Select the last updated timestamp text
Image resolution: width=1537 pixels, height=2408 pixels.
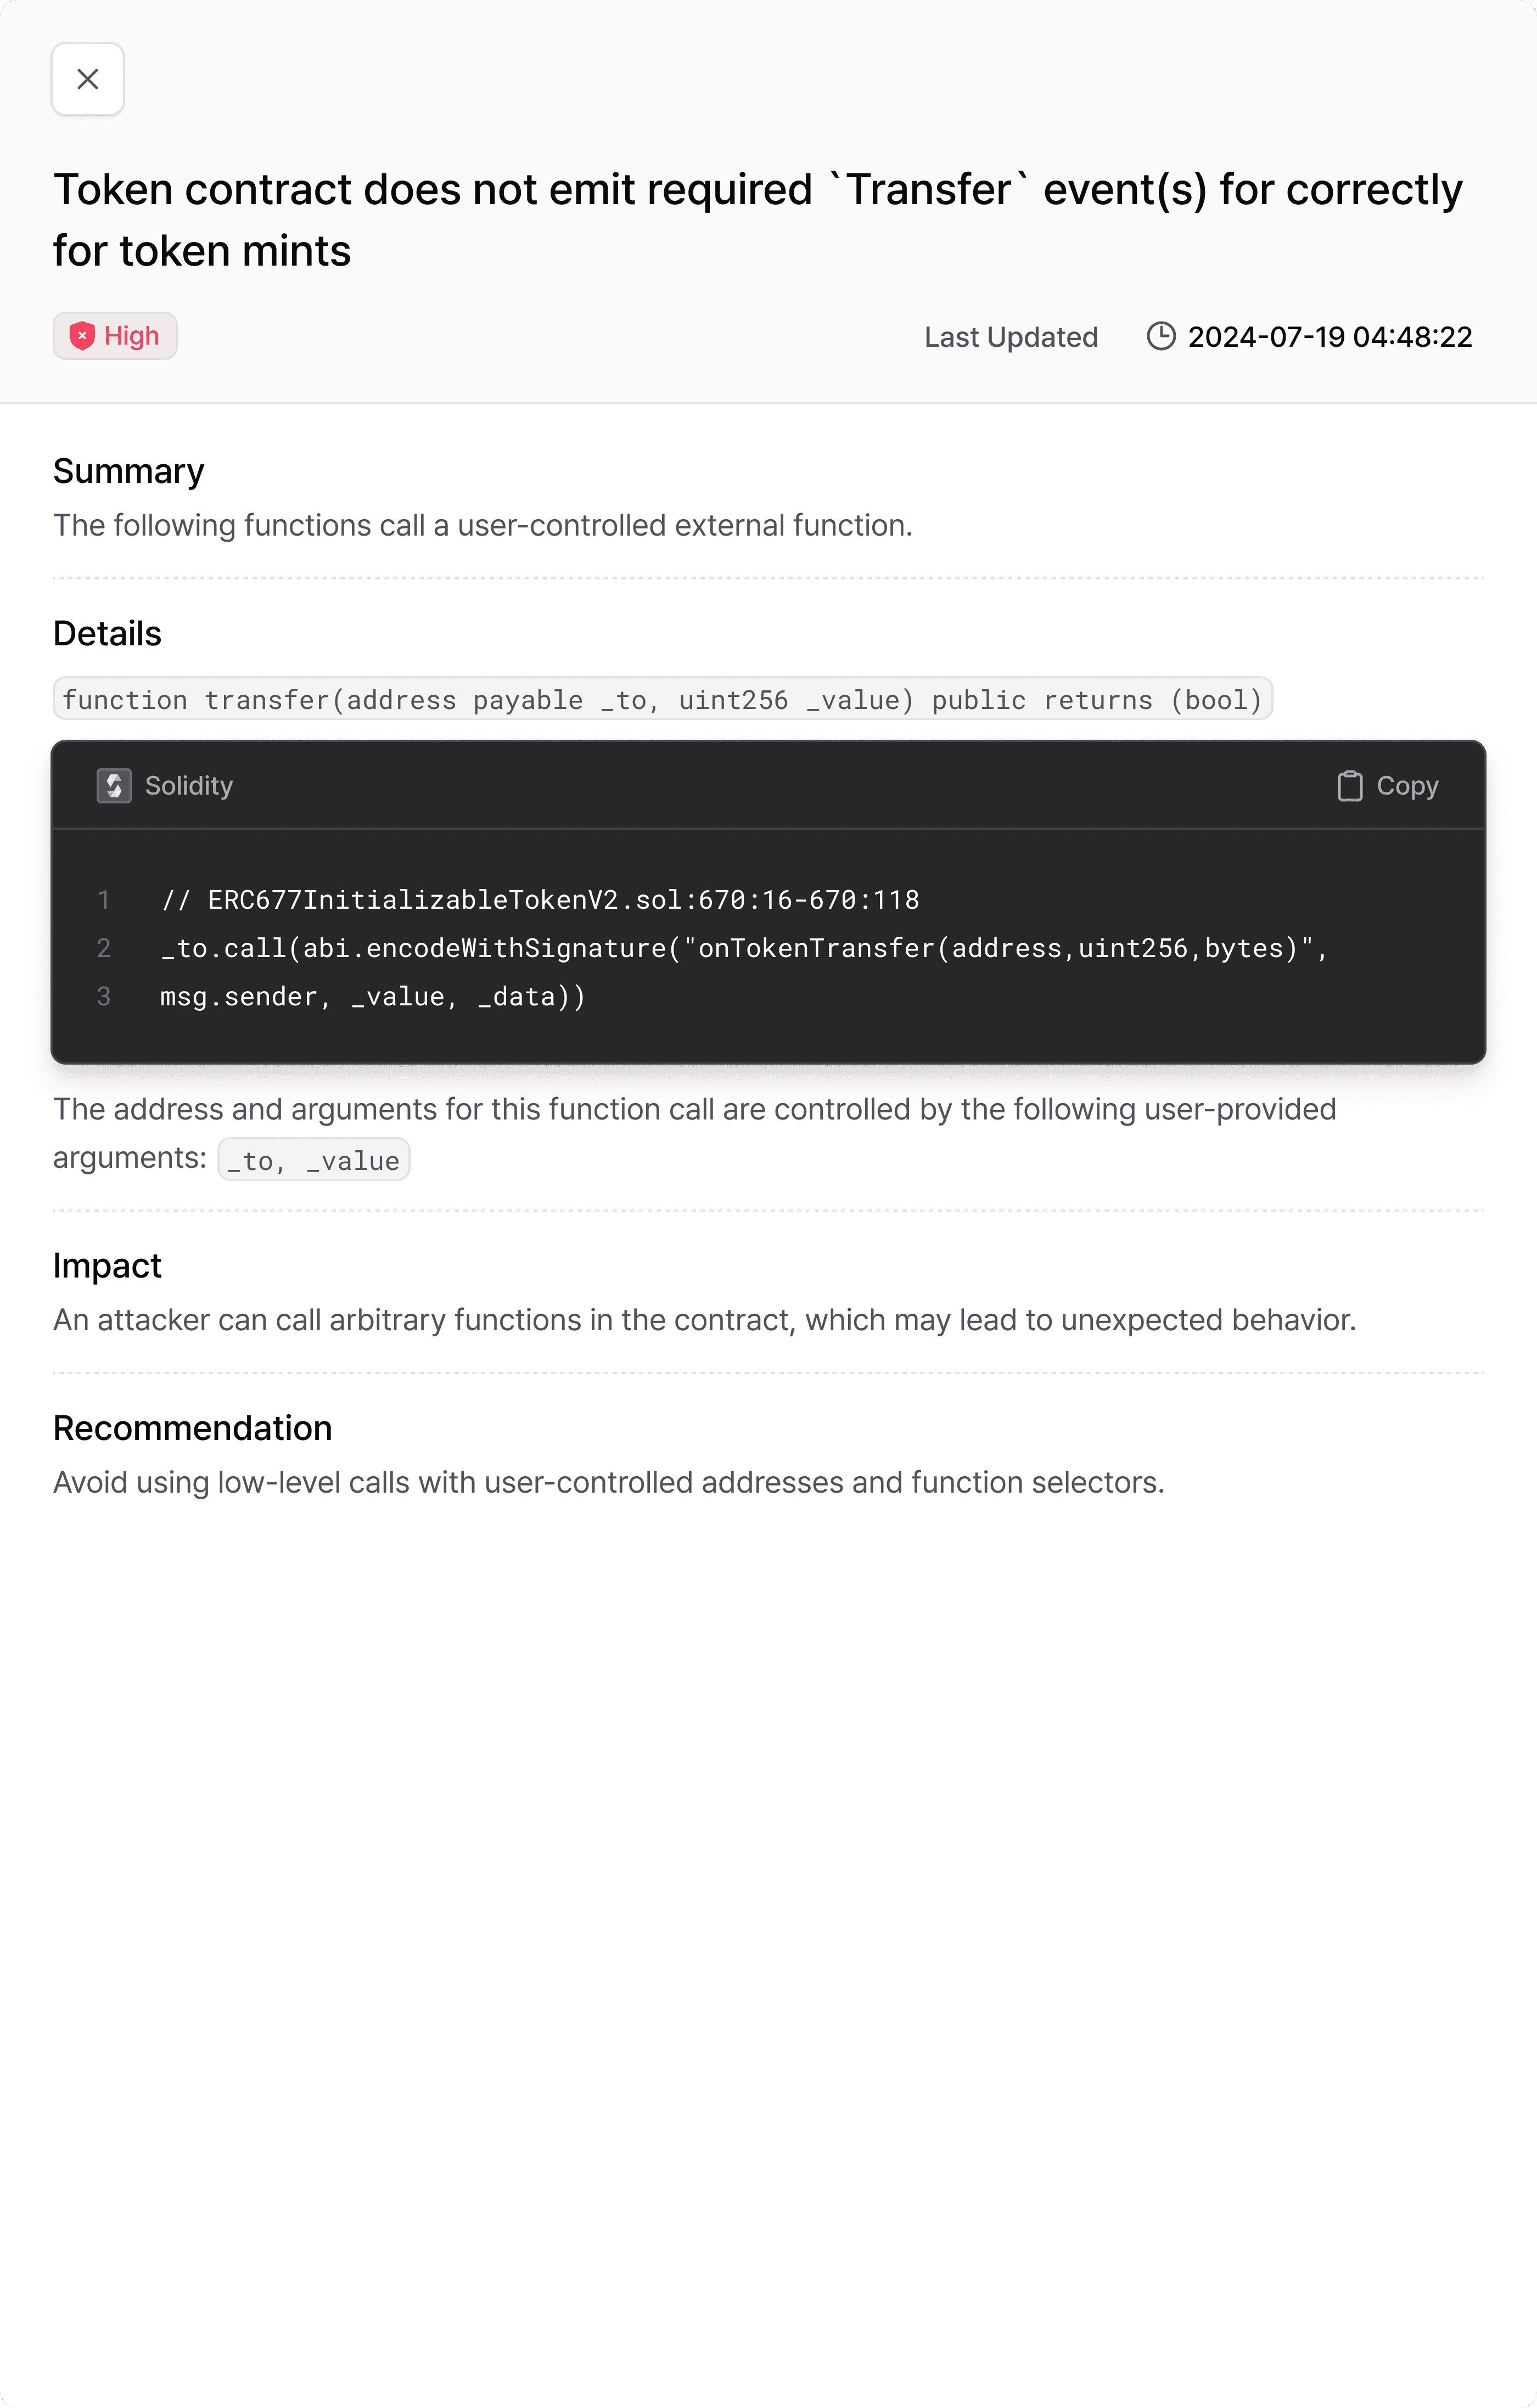click(x=1330, y=337)
